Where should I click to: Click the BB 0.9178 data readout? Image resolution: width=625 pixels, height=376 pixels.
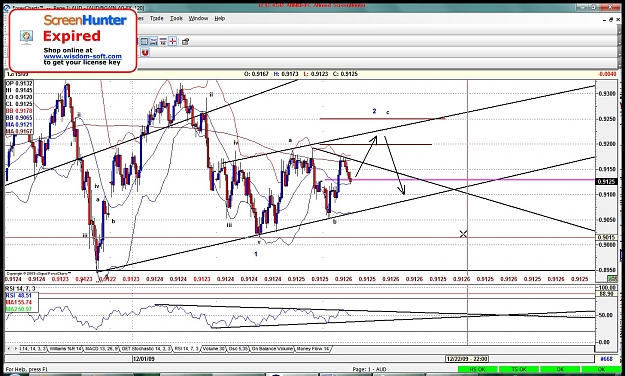[x=19, y=111]
